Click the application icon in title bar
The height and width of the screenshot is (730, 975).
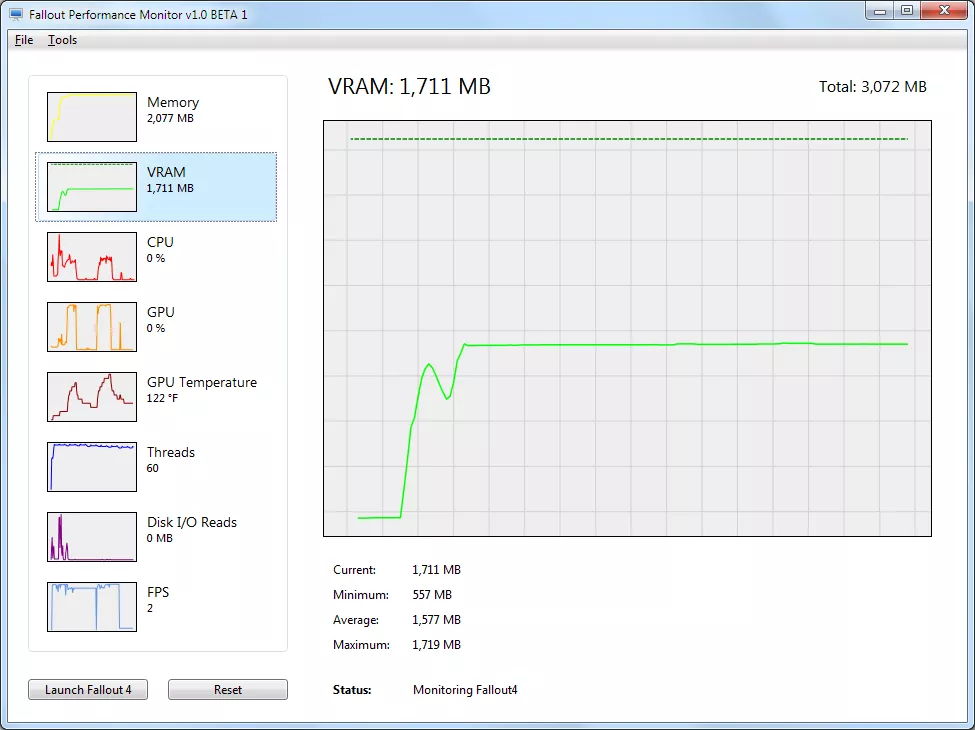point(16,14)
